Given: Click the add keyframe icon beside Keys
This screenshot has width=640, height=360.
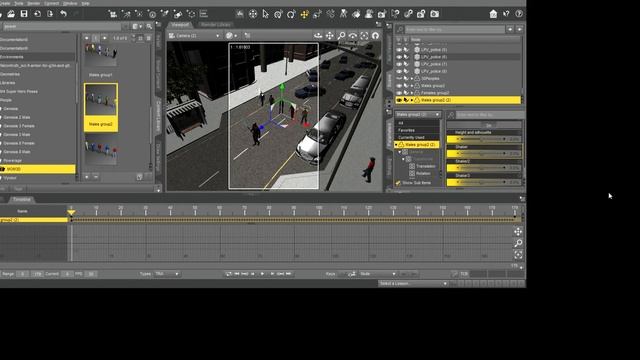Looking at the screenshot, I should click(x=352, y=274).
